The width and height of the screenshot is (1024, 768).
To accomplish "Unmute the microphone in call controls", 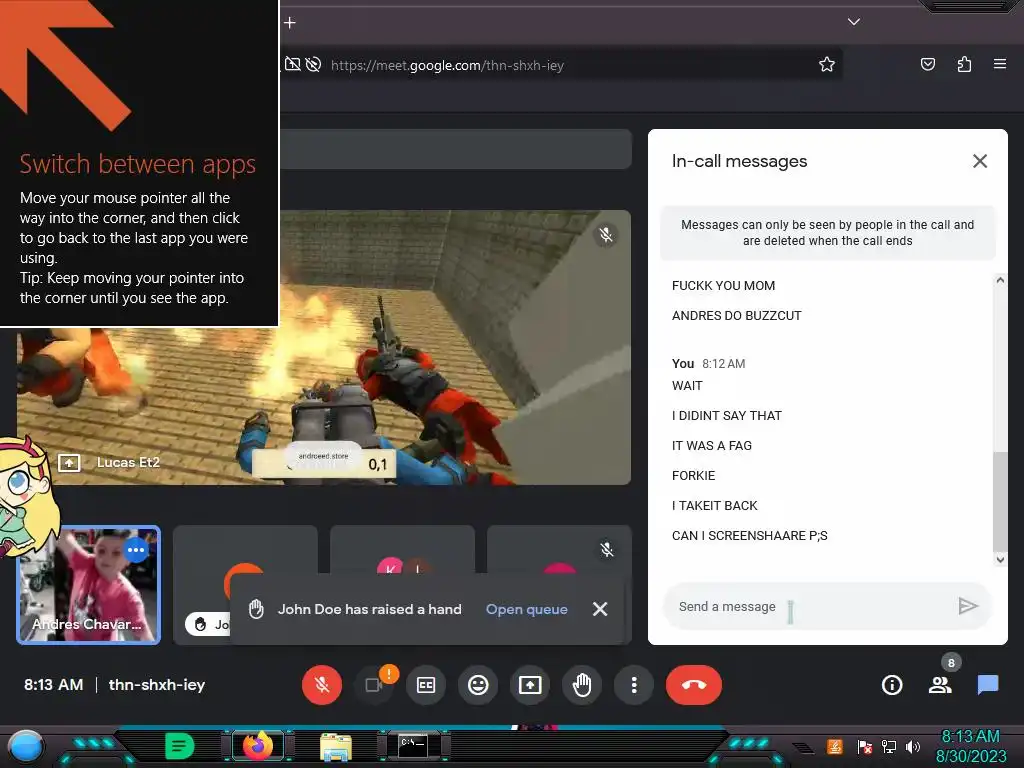I will click(x=321, y=685).
